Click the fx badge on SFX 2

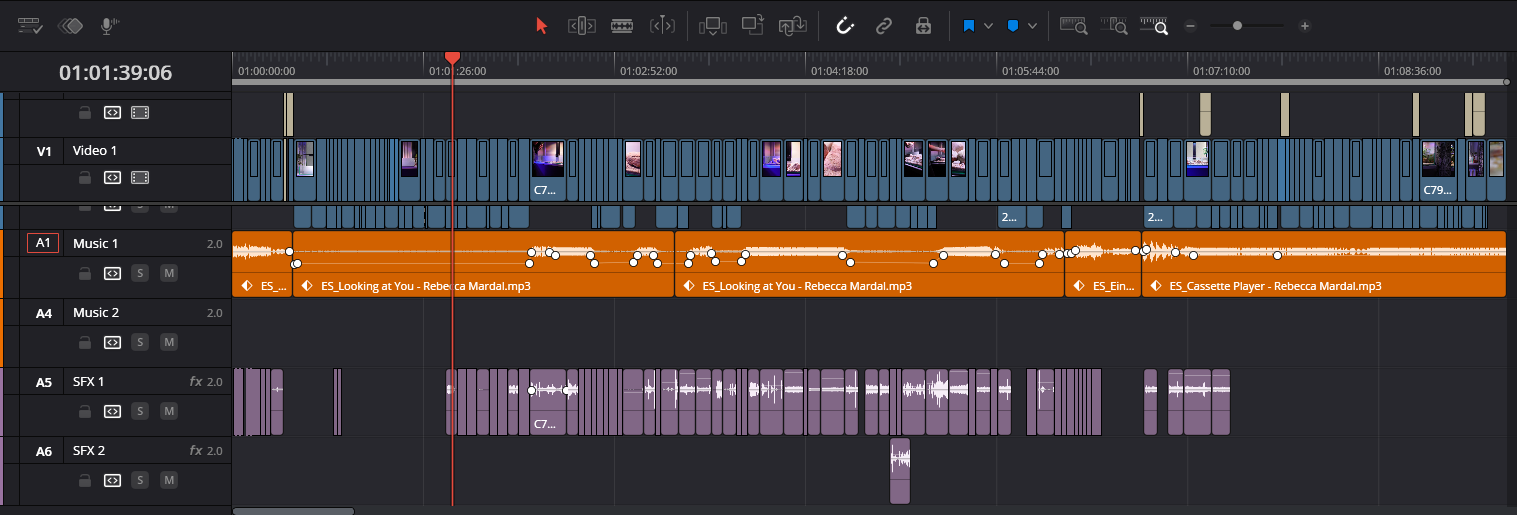(x=196, y=451)
